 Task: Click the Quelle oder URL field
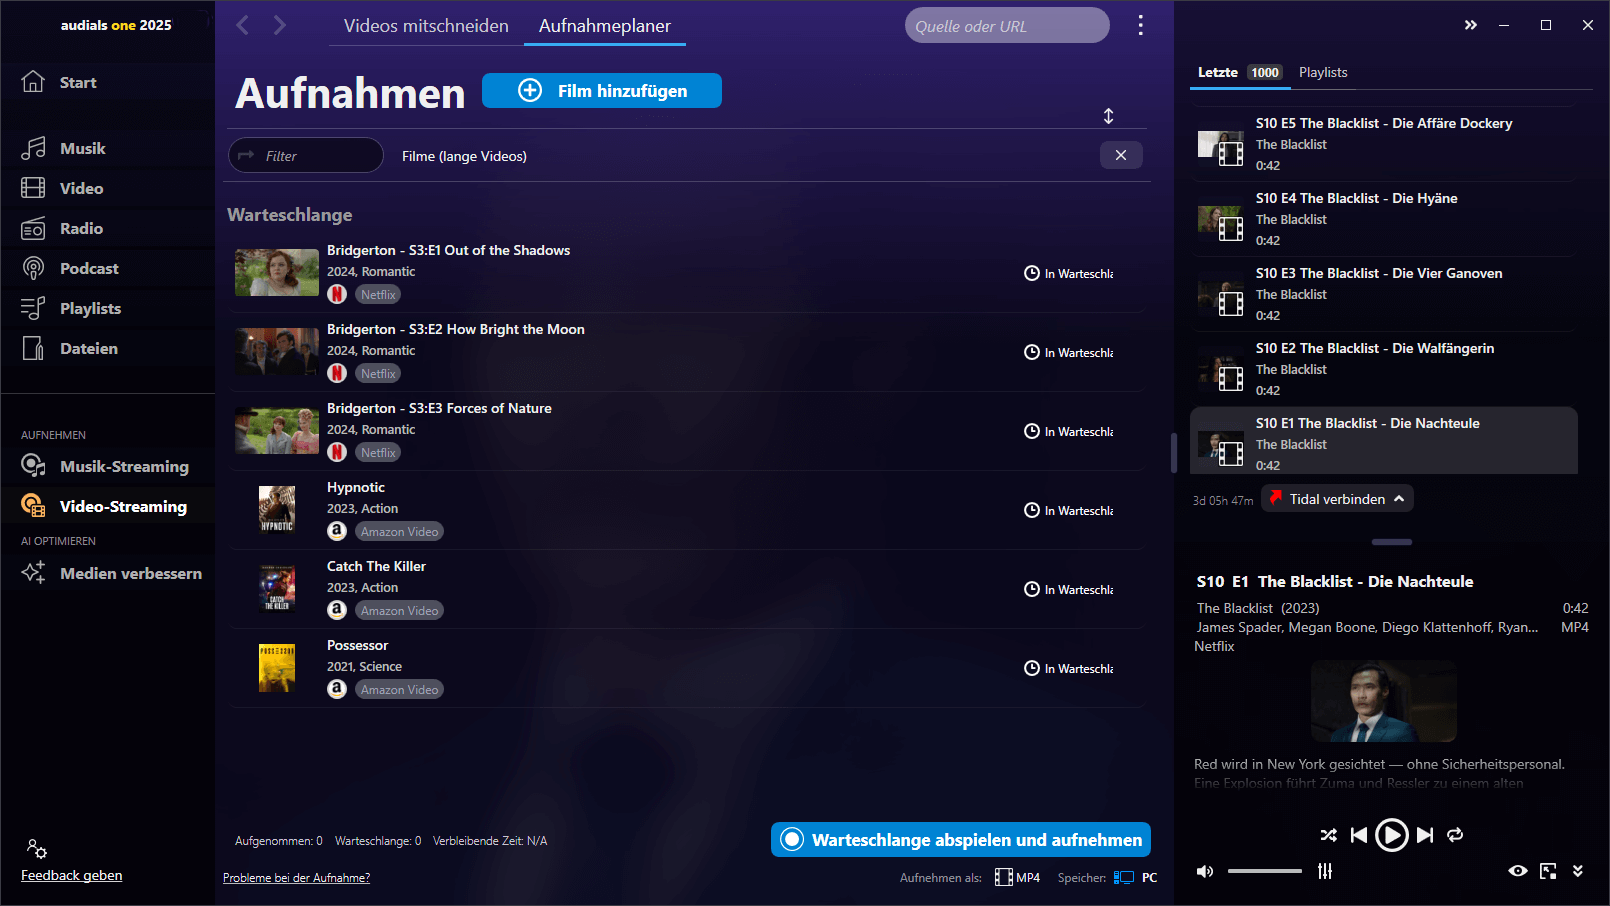click(x=1007, y=26)
